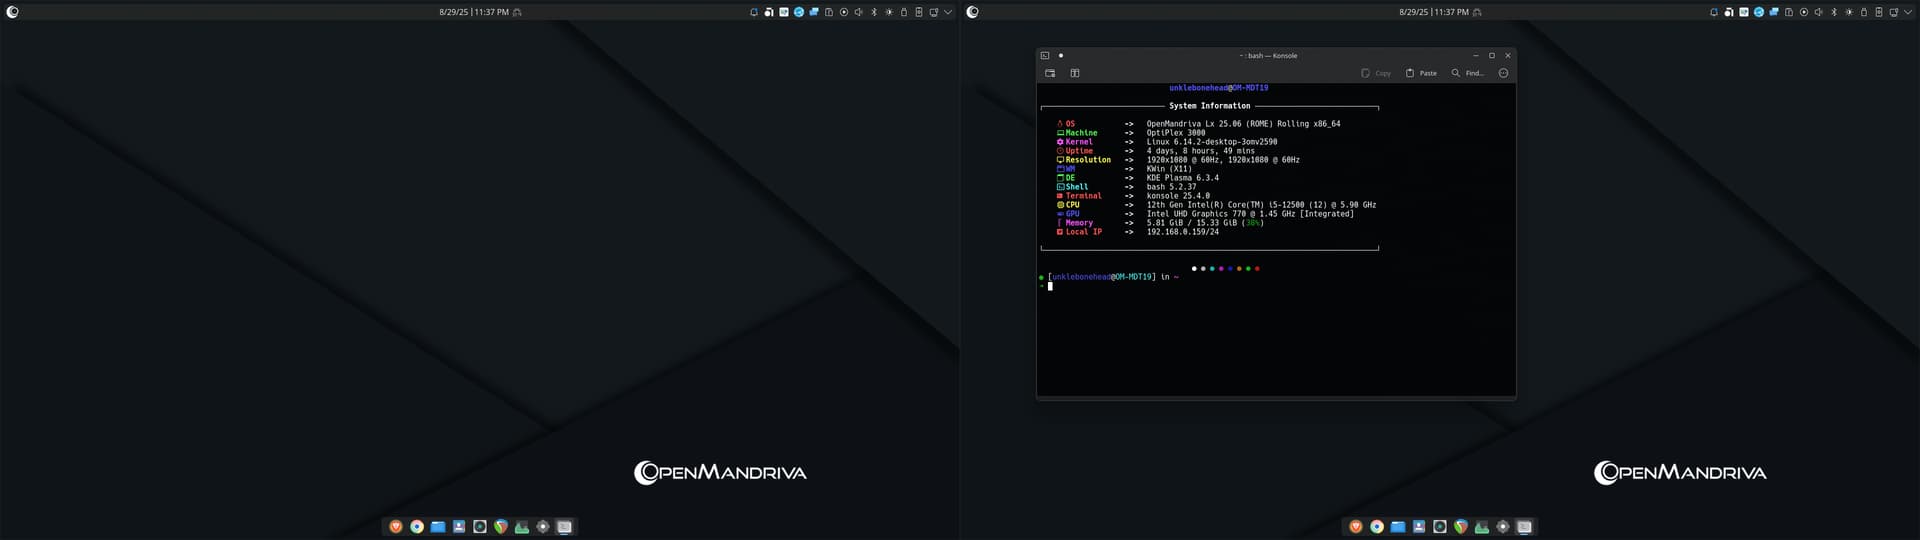
Task: Open a new tab in Konsole
Action: click(1050, 73)
